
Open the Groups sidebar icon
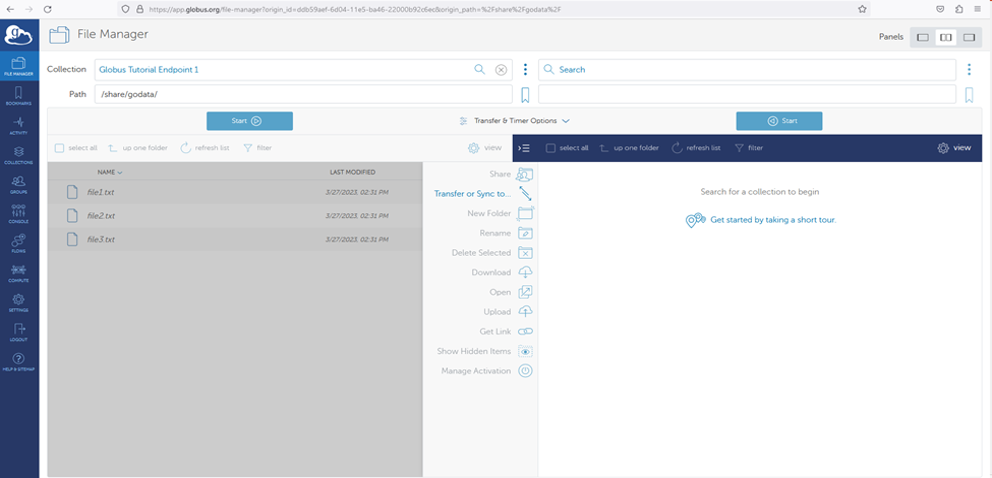pyautogui.click(x=19, y=183)
